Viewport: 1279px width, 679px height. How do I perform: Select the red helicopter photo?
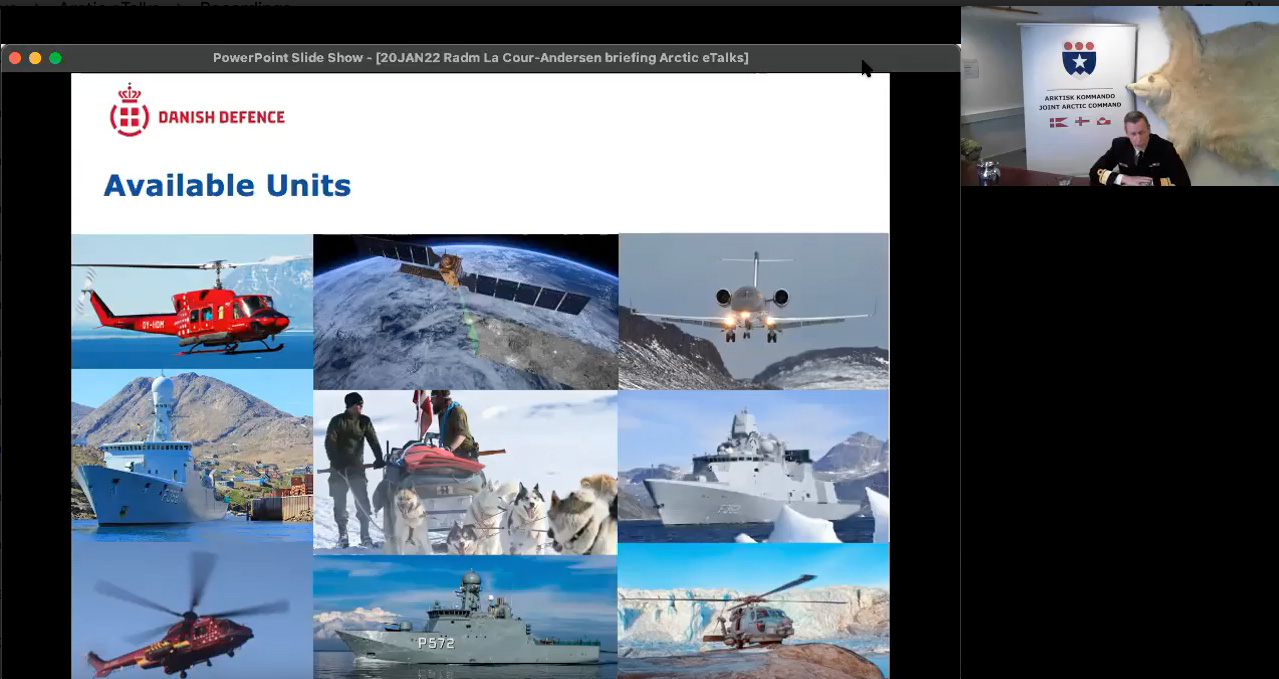pyautogui.click(x=192, y=301)
